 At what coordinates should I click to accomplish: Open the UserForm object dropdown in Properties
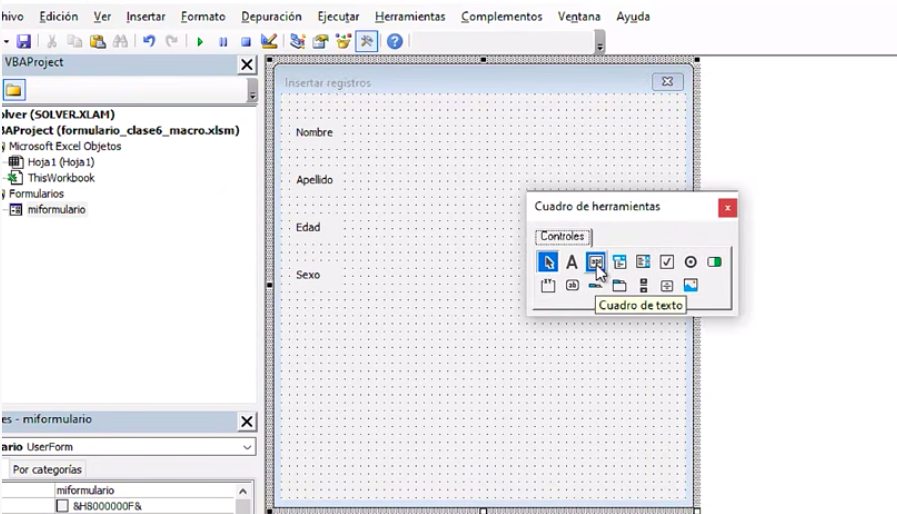pyautogui.click(x=247, y=447)
